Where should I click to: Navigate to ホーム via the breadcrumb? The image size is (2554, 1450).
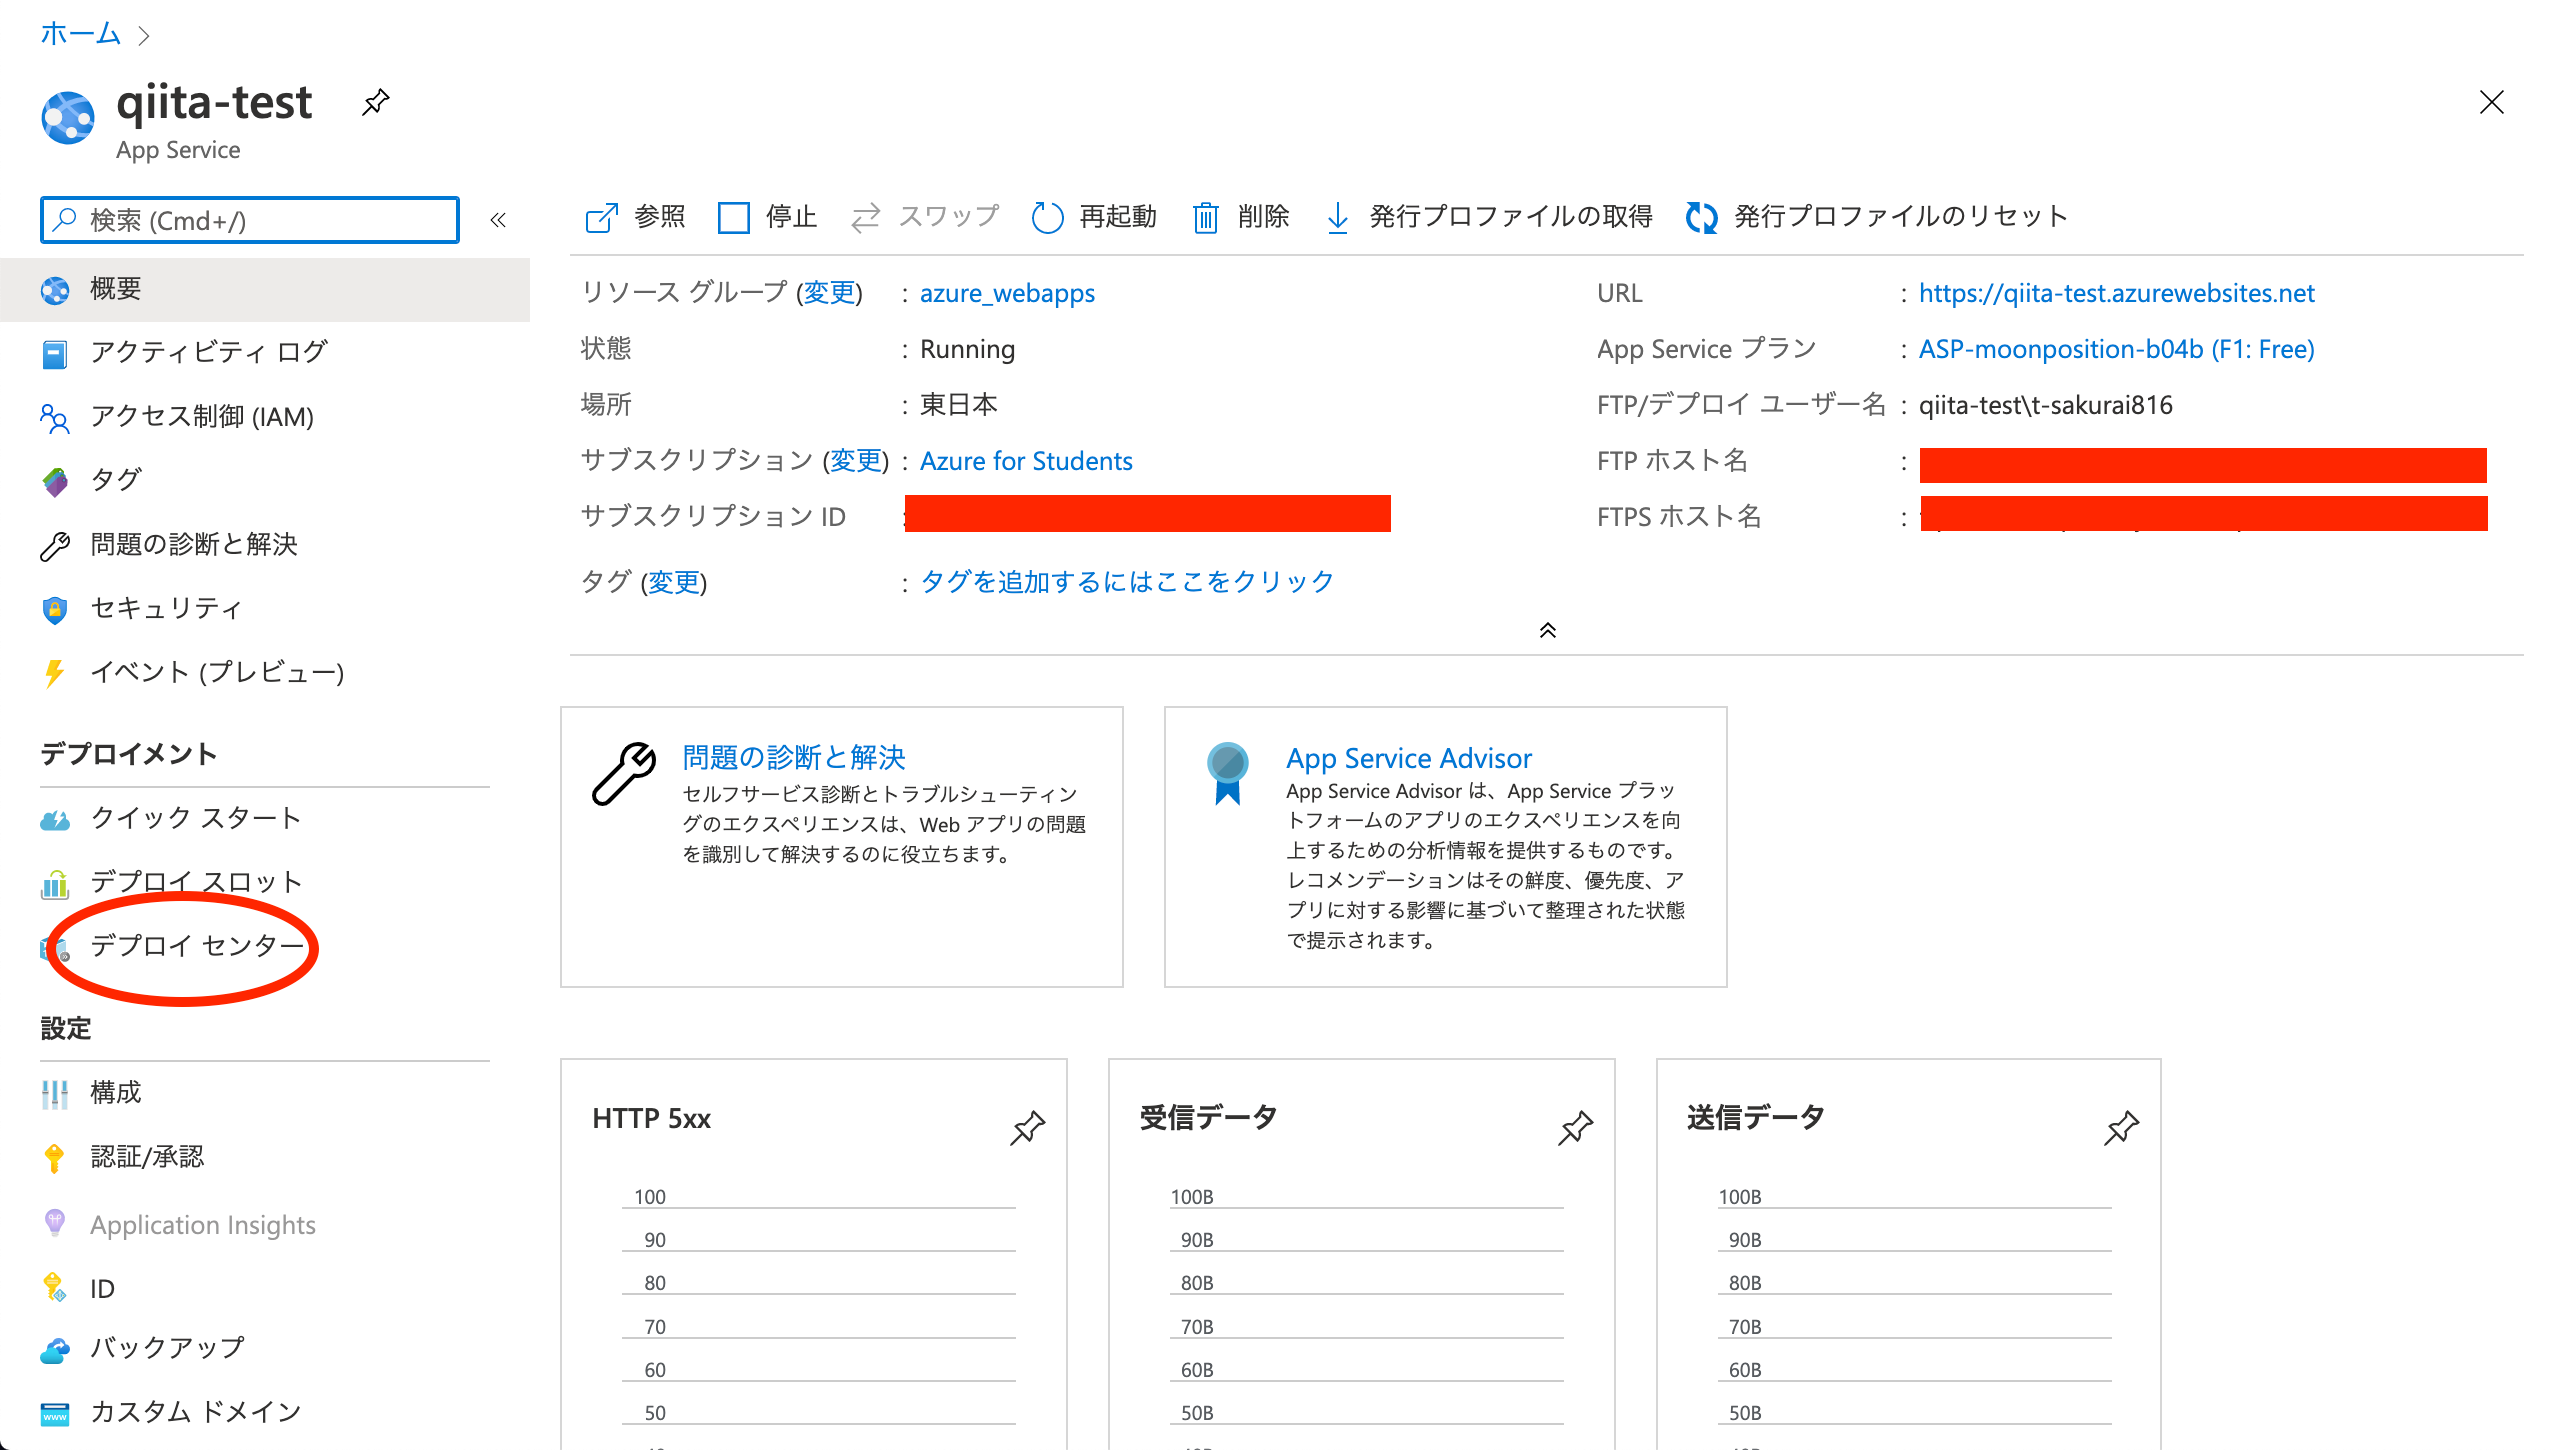[80, 33]
